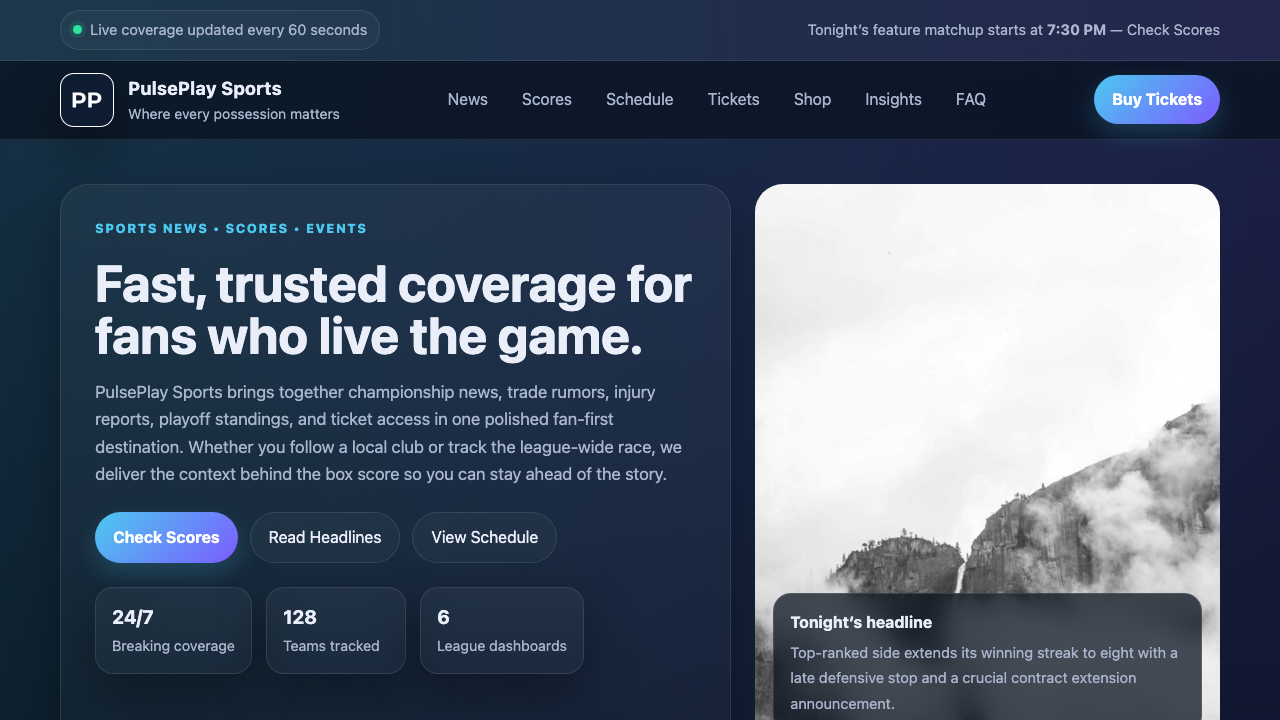The image size is (1280, 720).
Task: Click the "Sports News • Scores • Events" label
Action: click(x=231, y=229)
